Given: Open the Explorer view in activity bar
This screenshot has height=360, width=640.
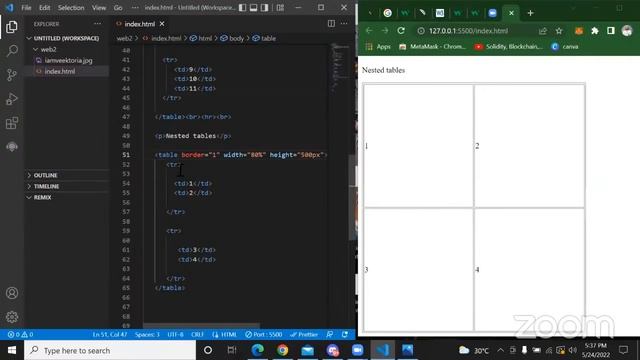Looking at the screenshot, I should [x=12, y=27].
